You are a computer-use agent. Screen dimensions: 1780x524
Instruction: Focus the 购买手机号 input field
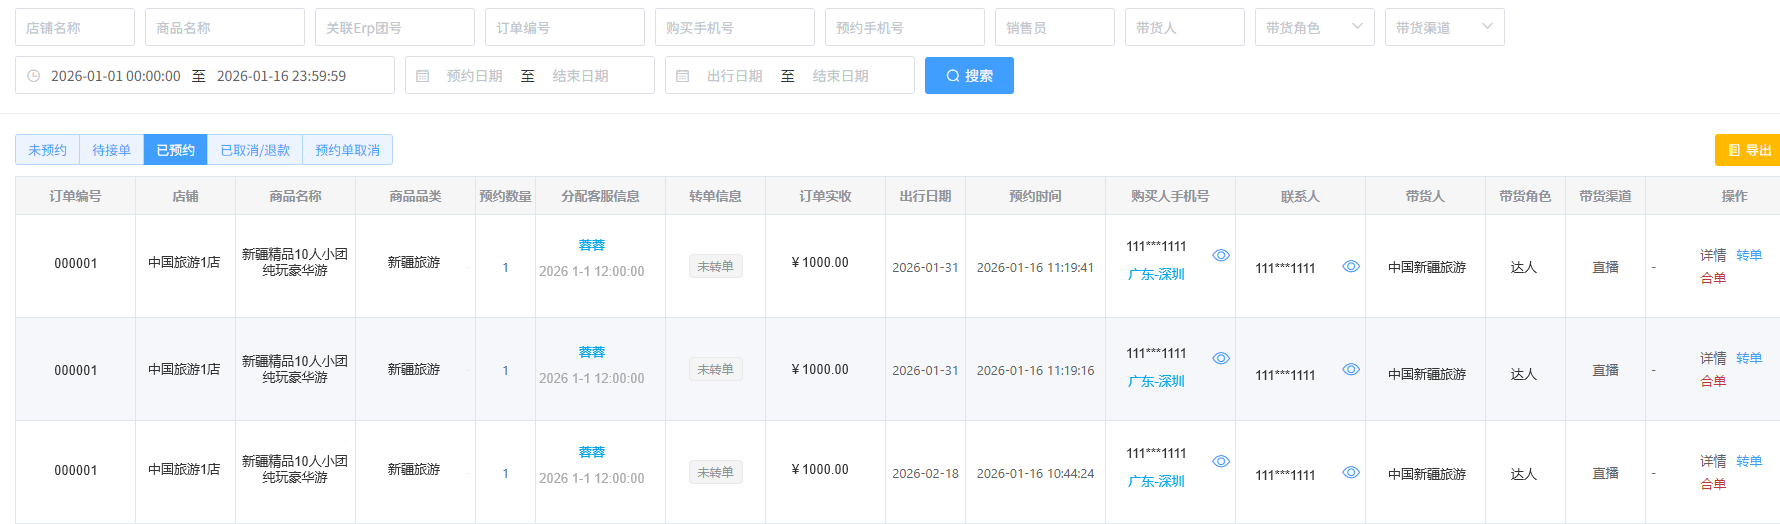735,27
